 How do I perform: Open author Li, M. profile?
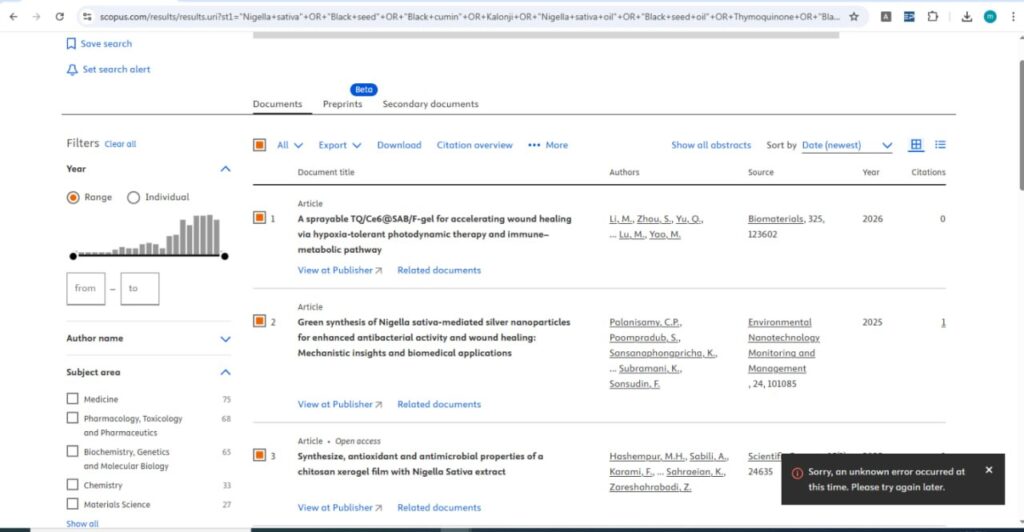pyautogui.click(x=620, y=219)
